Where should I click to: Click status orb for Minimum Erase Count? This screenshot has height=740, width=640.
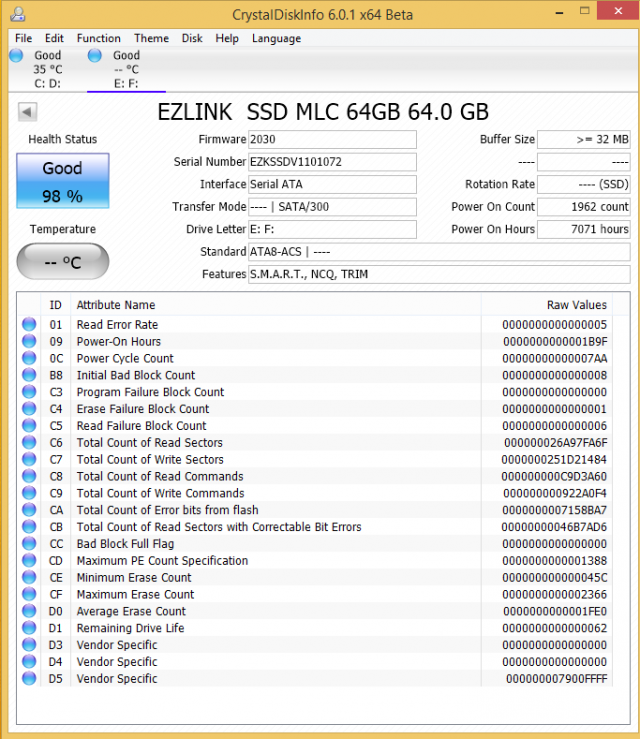coord(29,577)
